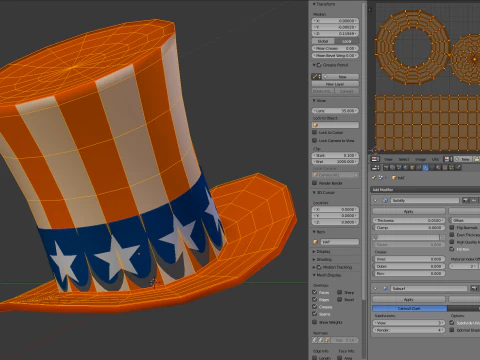480x360 pixels.
Task: Uncheck the Faces overlay checkbox
Action: [x=314, y=292]
